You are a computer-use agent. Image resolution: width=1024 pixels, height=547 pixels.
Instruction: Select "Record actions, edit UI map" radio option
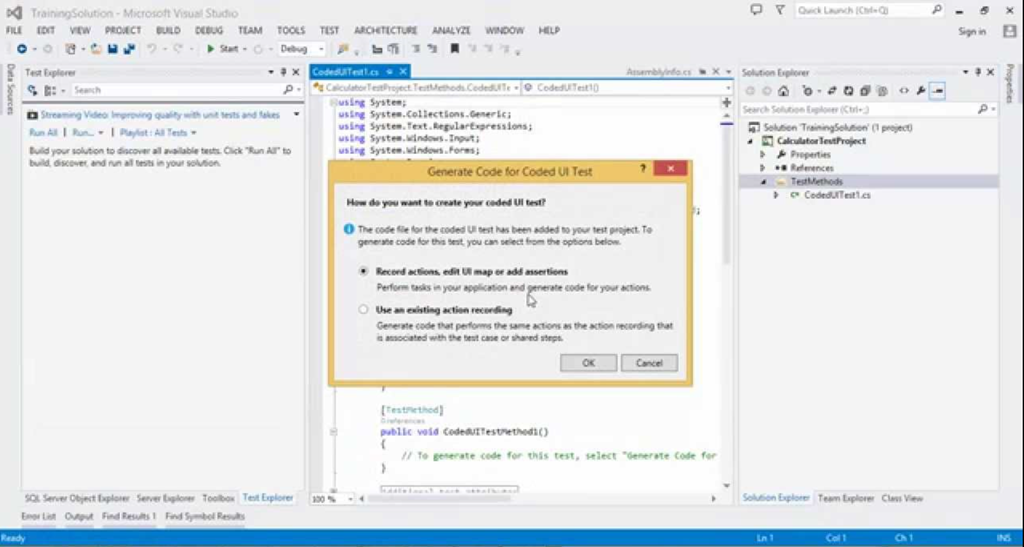click(x=364, y=271)
